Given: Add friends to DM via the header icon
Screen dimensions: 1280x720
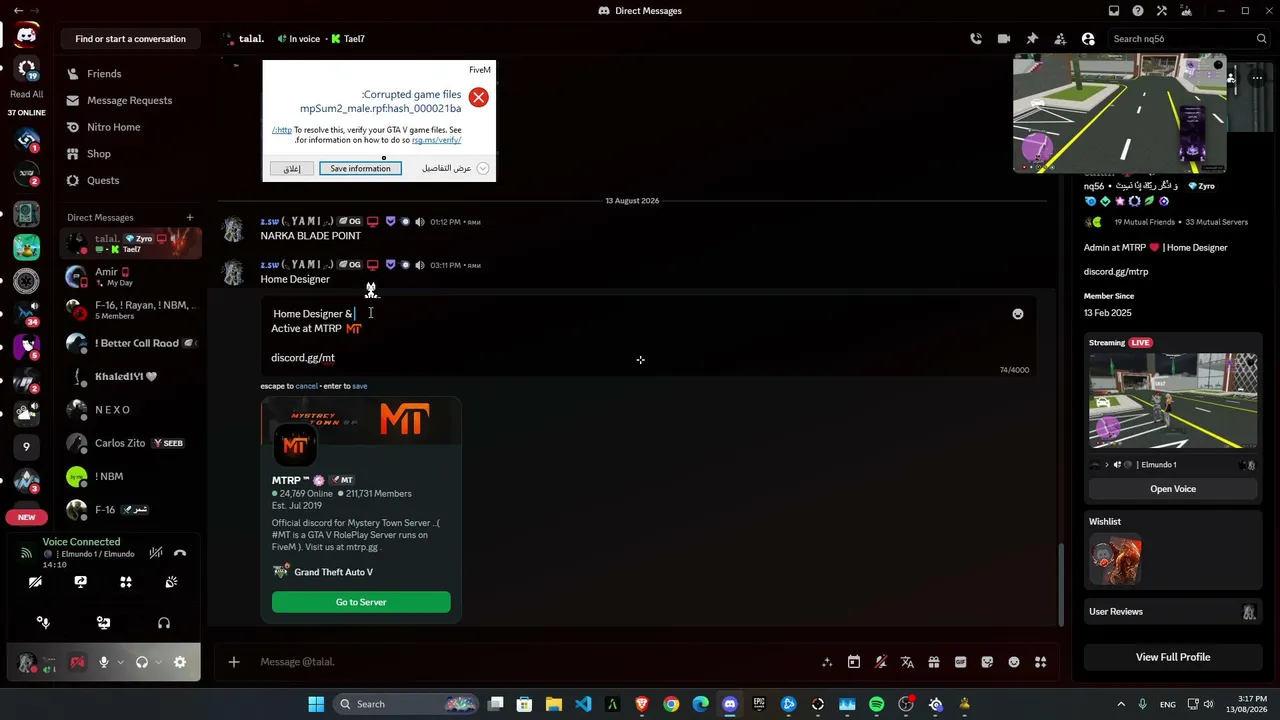Looking at the screenshot, I should 1060,39.
